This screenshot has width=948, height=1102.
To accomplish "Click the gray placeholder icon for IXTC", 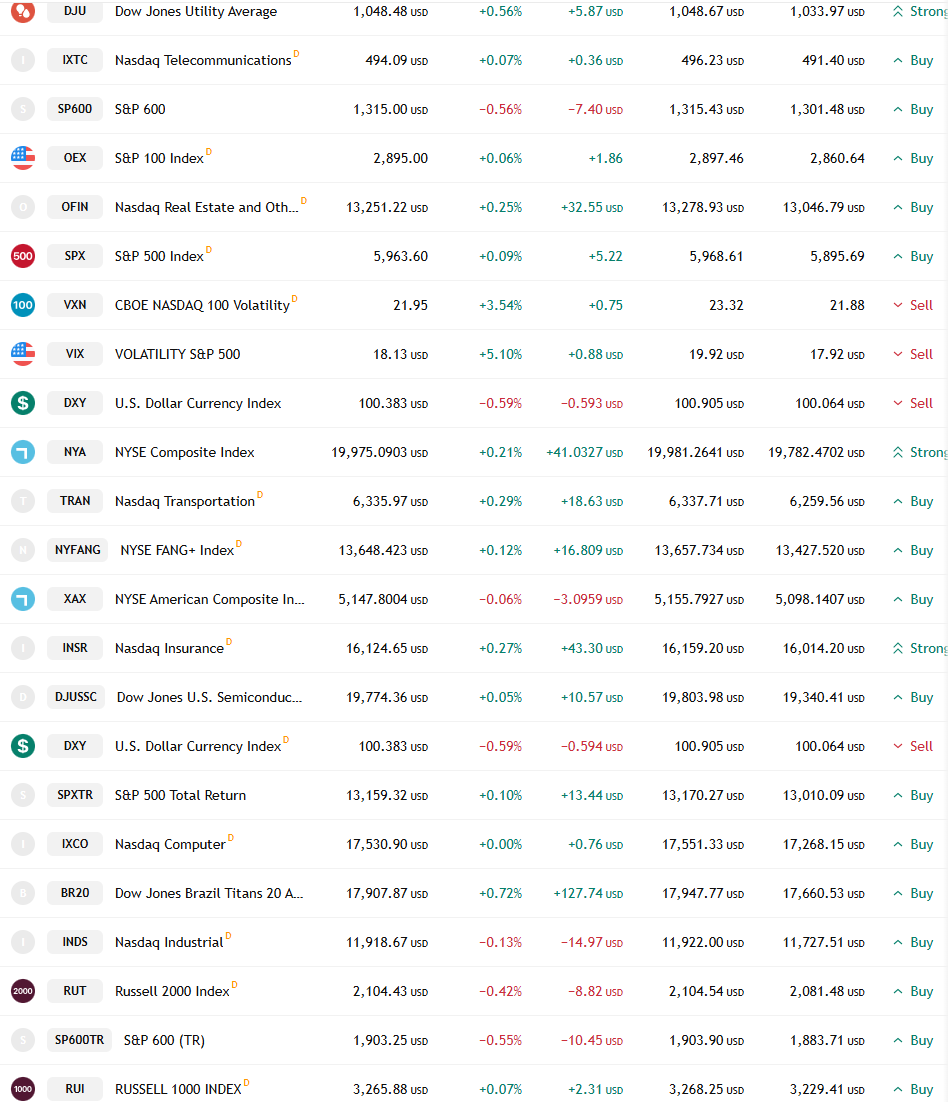I will pyautogui.click(x=23, y=60).
